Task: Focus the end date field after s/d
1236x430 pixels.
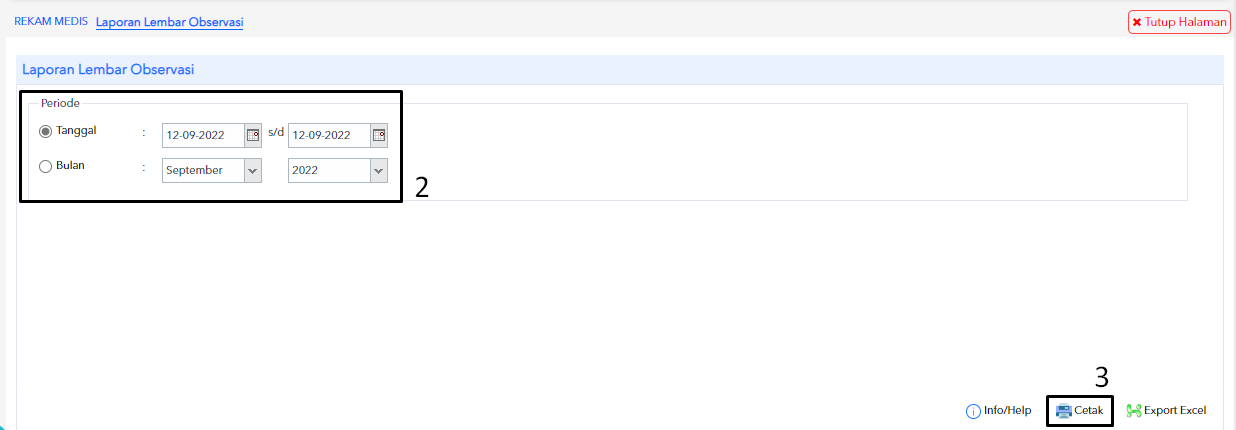Action: tap(330, 136)
